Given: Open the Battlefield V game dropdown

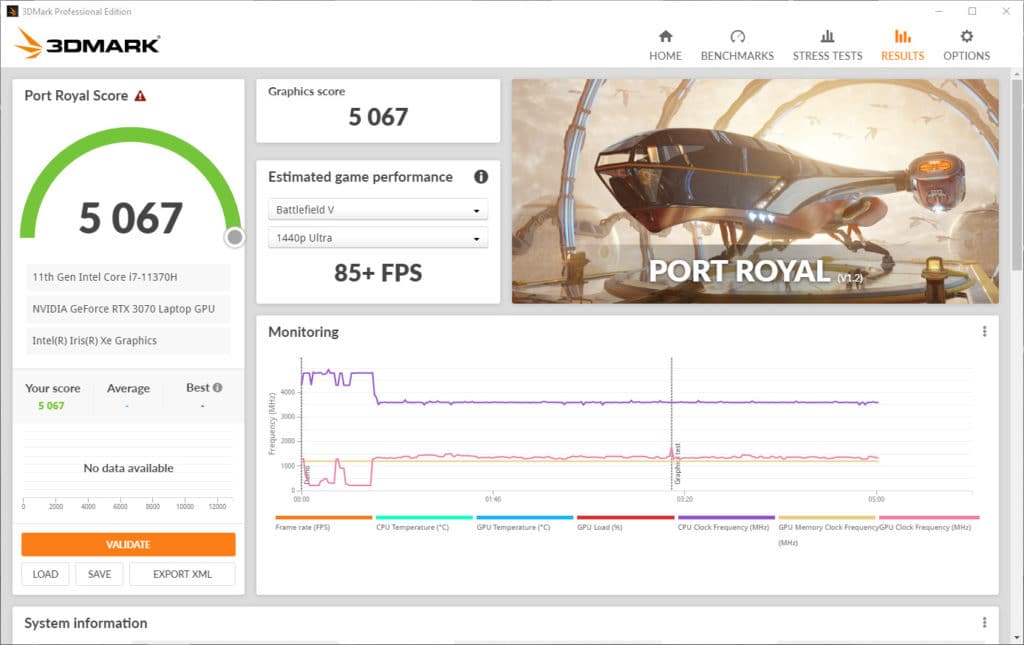Looking at the screenshot, I should (x=378, y=210).
